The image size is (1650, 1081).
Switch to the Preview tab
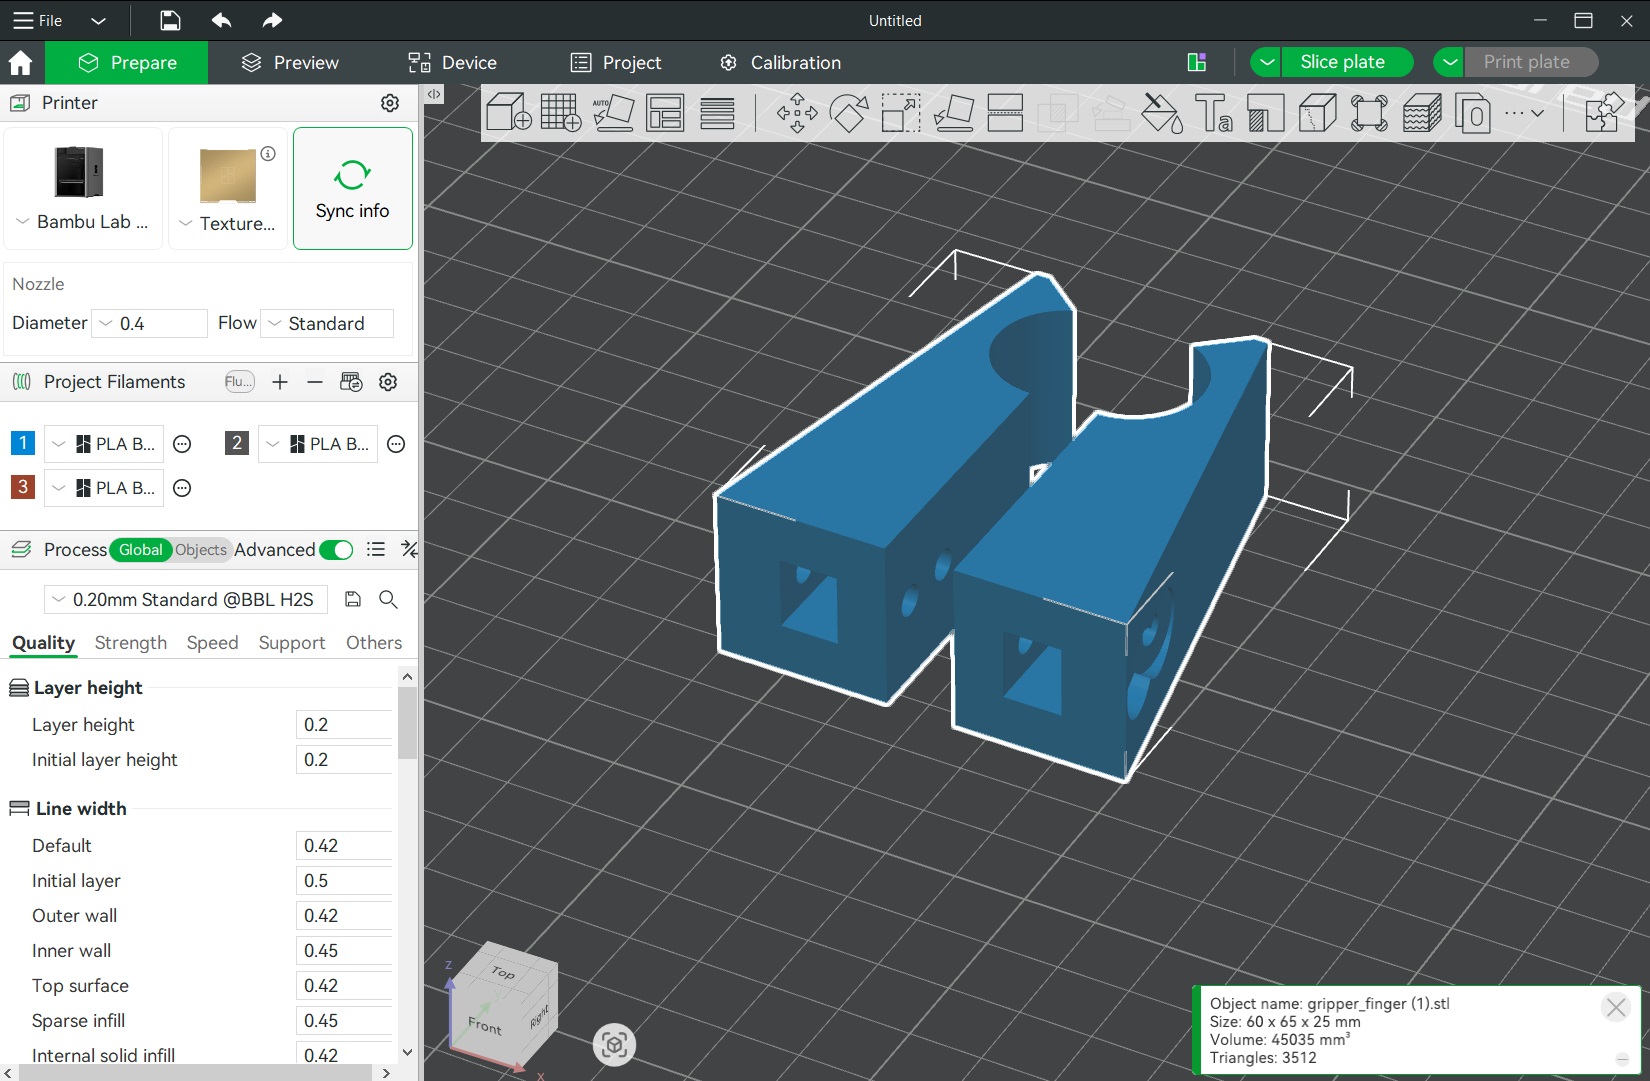point(290,63)
